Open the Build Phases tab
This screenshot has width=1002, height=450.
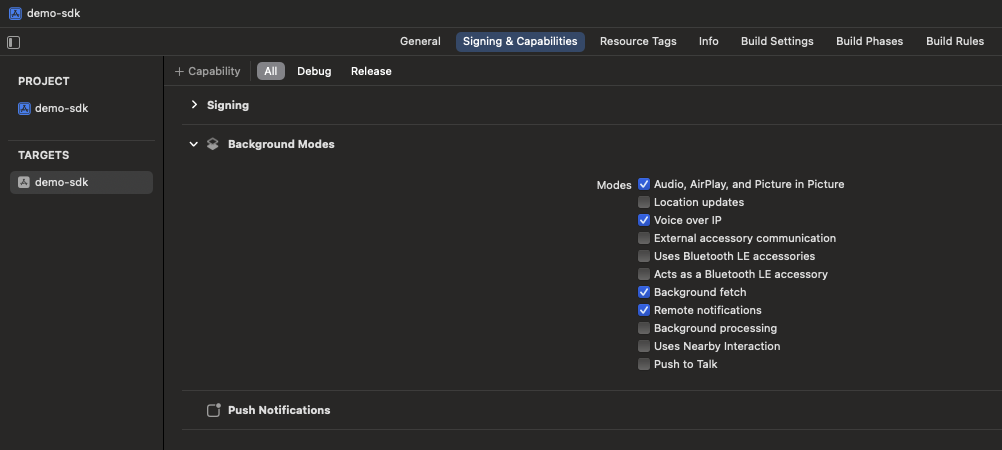click(x=869, y=41)
